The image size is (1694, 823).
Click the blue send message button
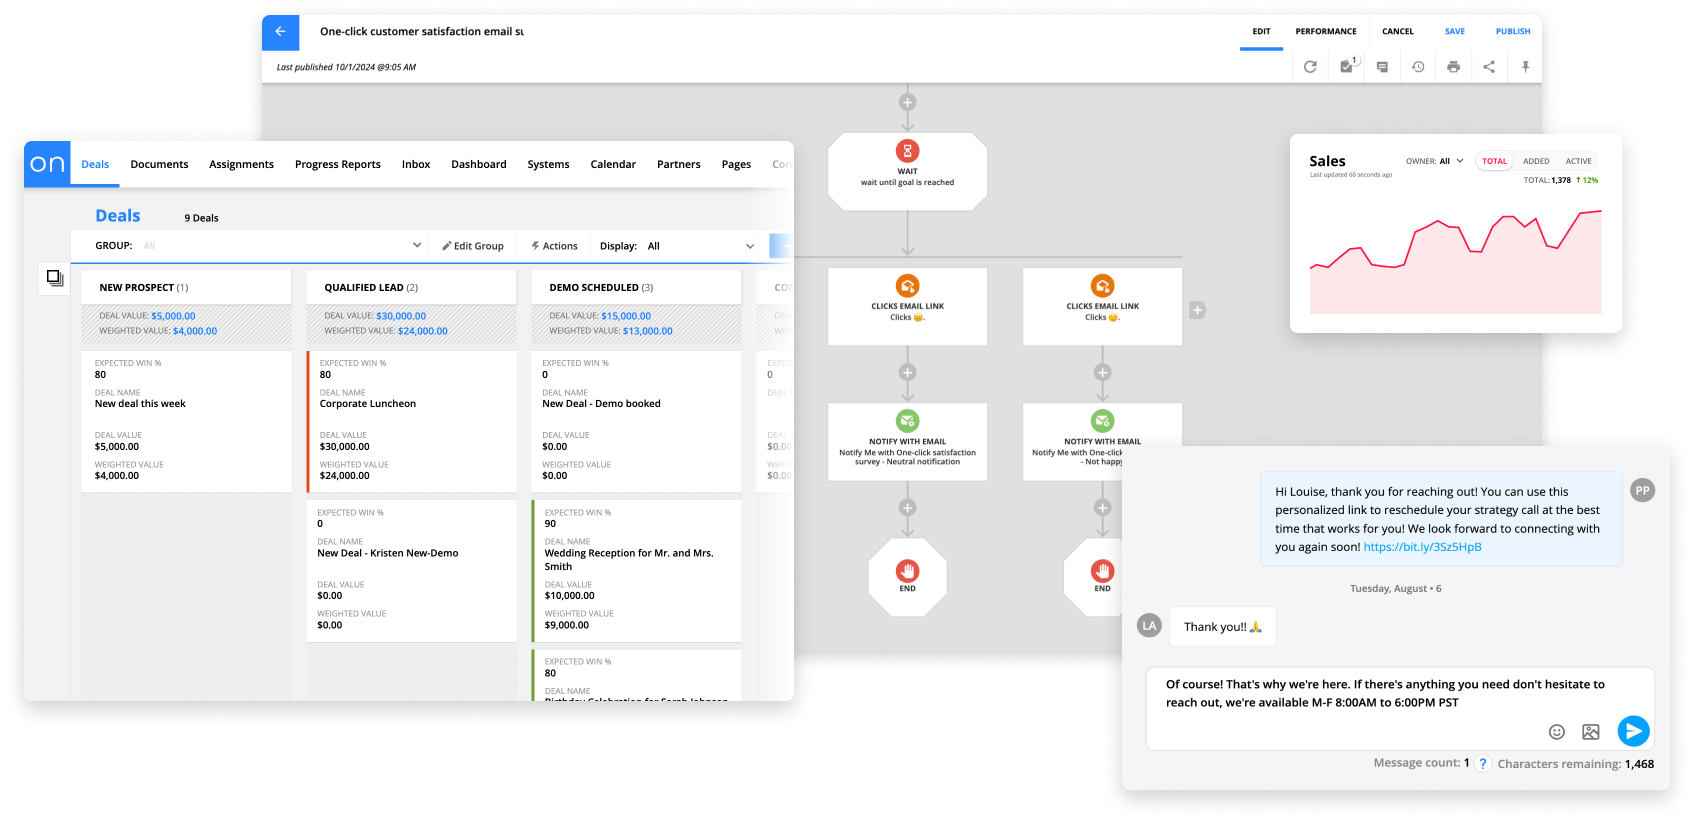[1633, 731]
